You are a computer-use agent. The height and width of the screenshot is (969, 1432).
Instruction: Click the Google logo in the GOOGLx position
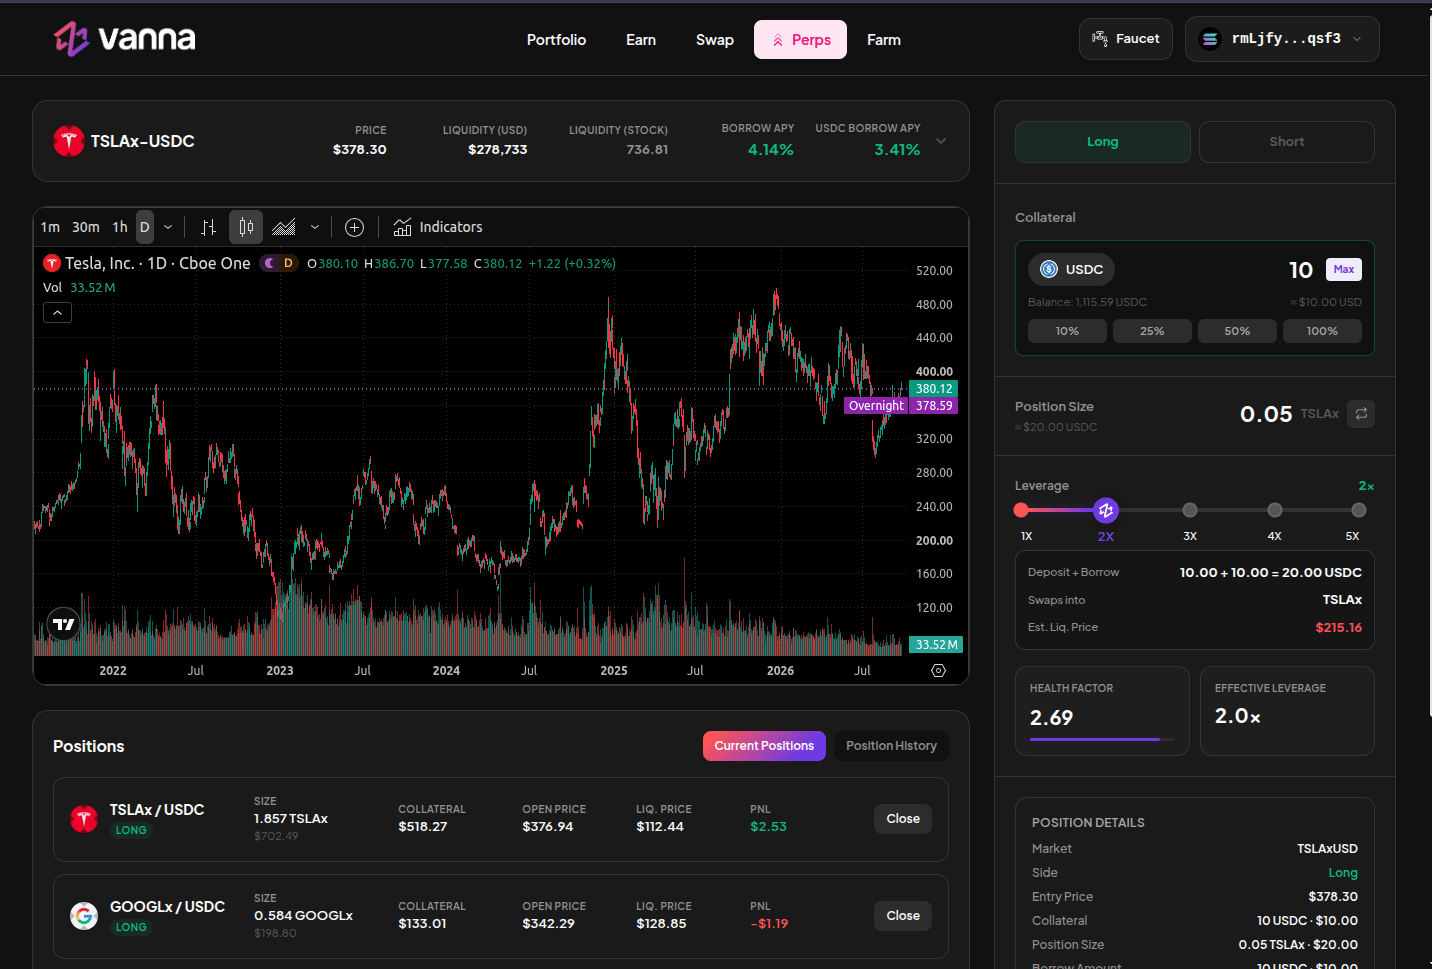[x=84, y=916]
